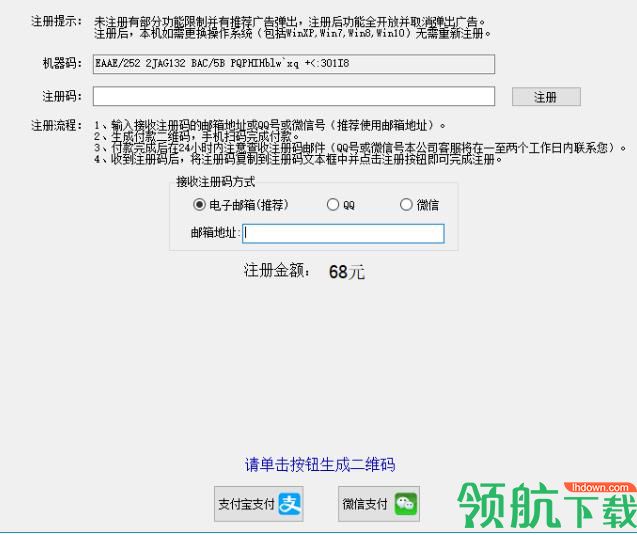The width and height of the screenshot is (637, 535).
Task: Click the 接收注册码方式 group title
Action: [x=215, y=182]
